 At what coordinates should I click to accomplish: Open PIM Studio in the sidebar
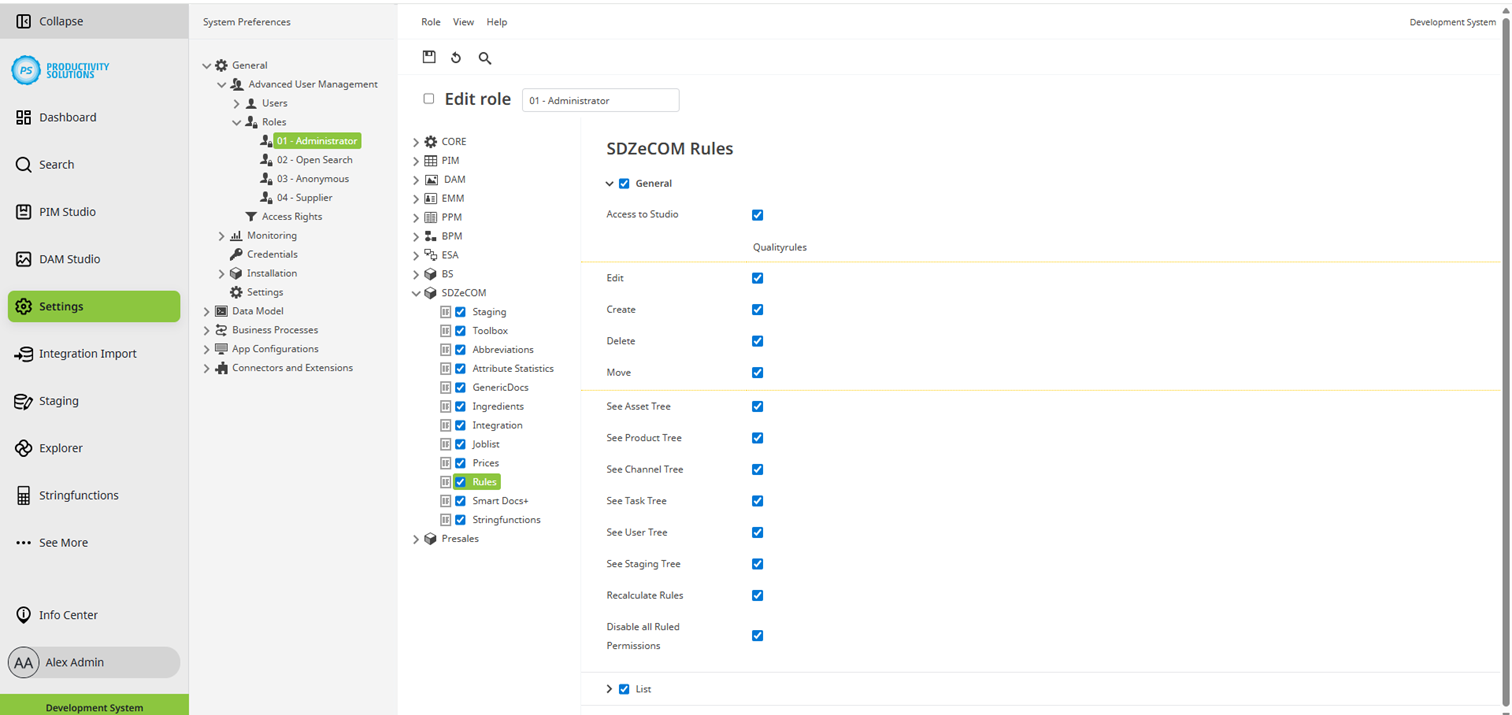[x=67, y=212]
